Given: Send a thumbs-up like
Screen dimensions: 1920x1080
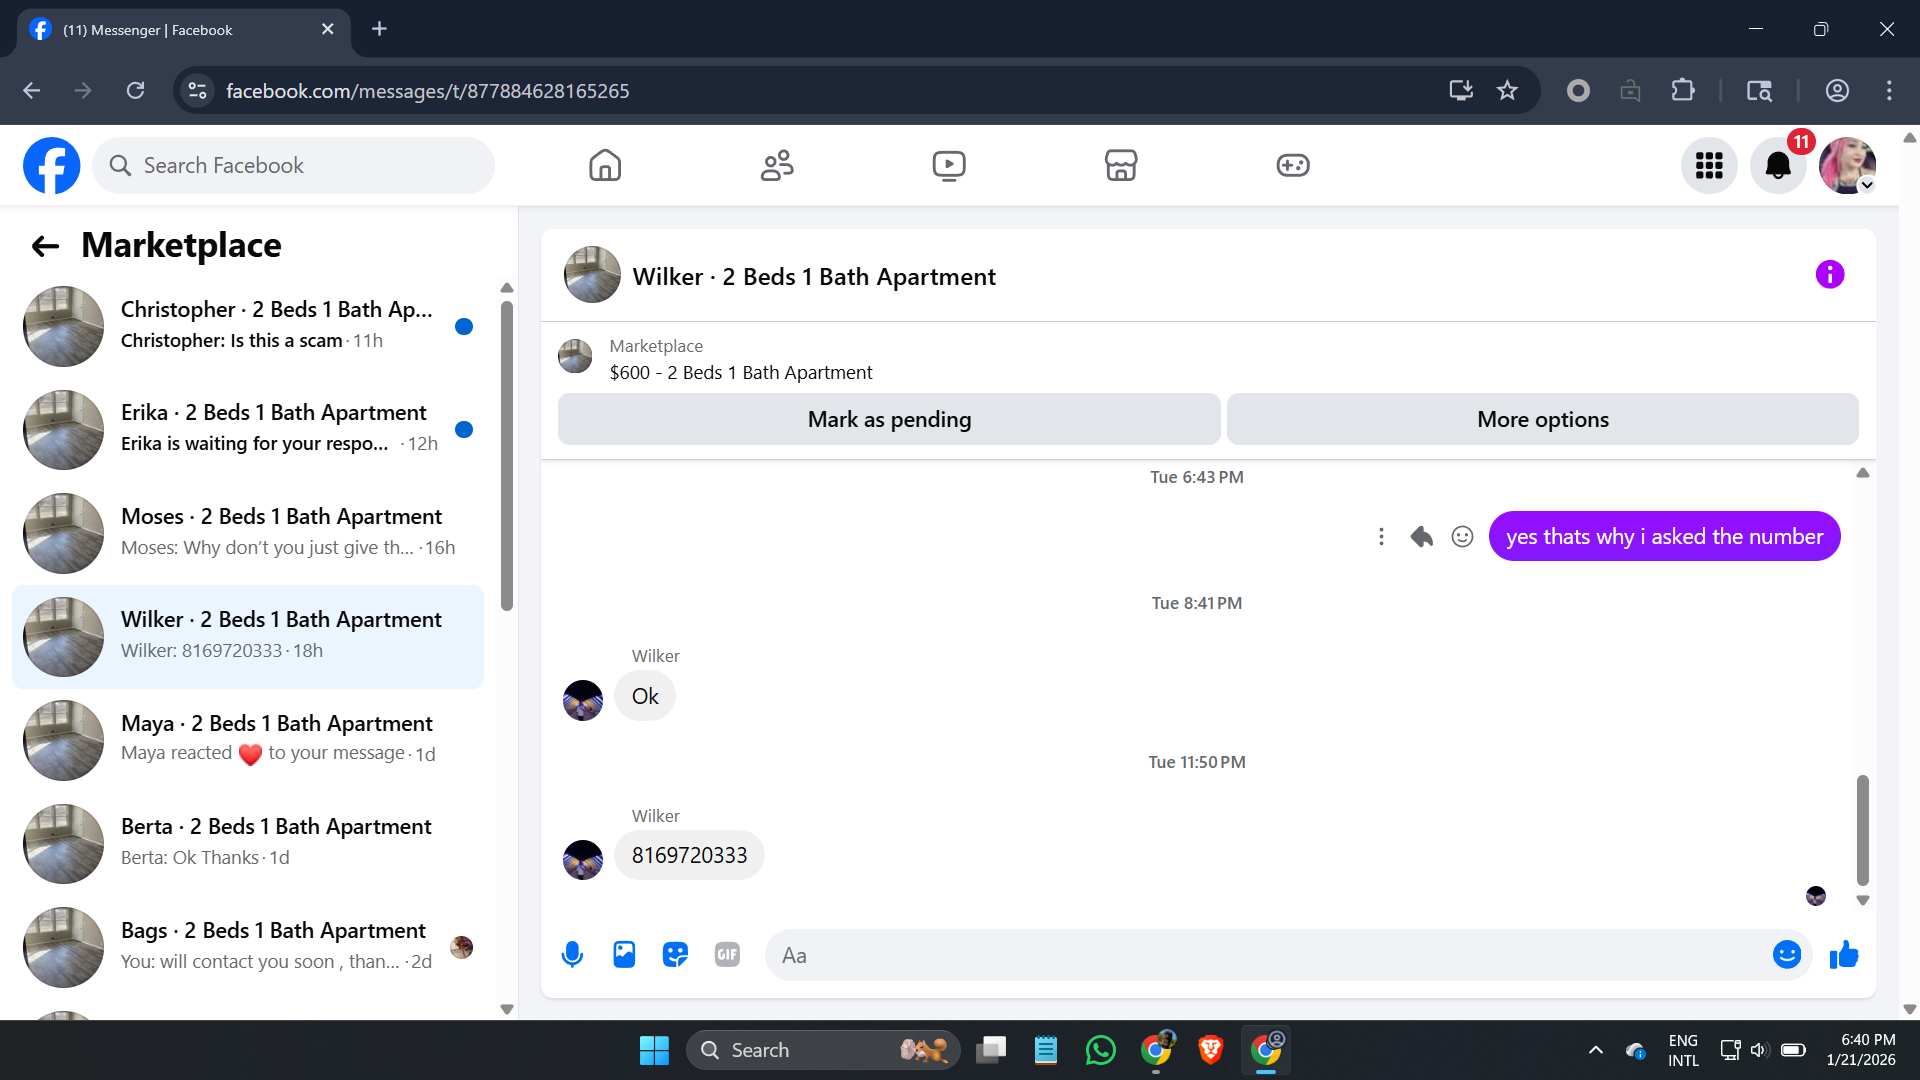Looking at the screenshot, I should pyautogui.click(x=1843, y=955).
